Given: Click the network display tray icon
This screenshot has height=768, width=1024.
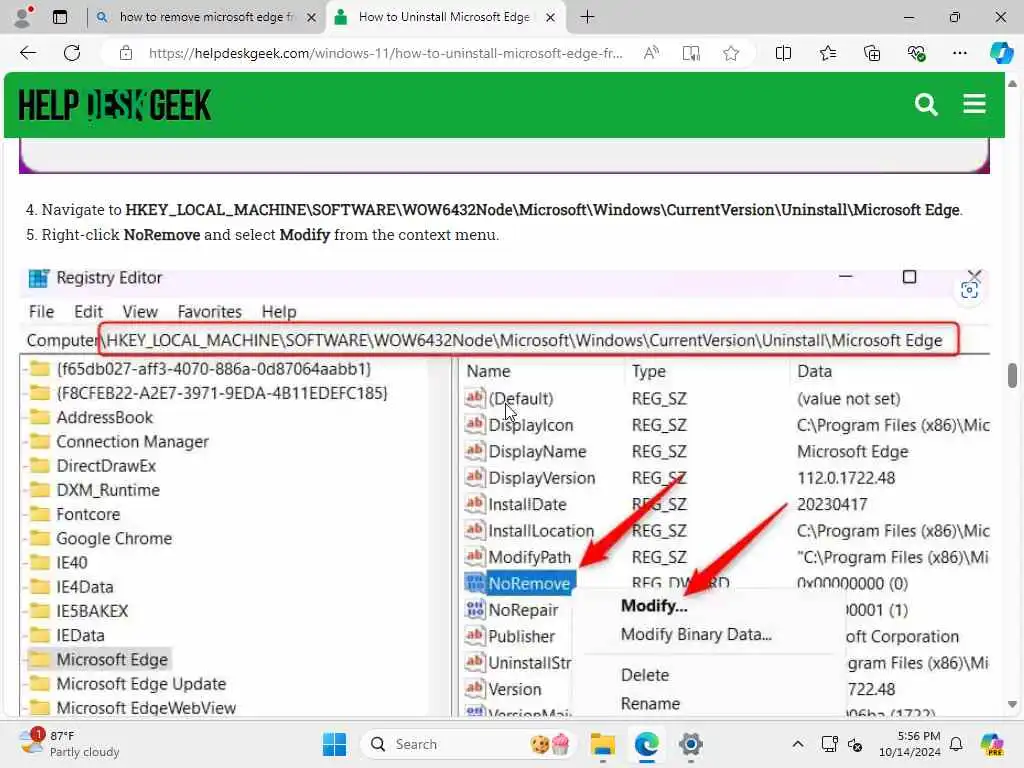Looking at the screenshot, I should point(829,744).
